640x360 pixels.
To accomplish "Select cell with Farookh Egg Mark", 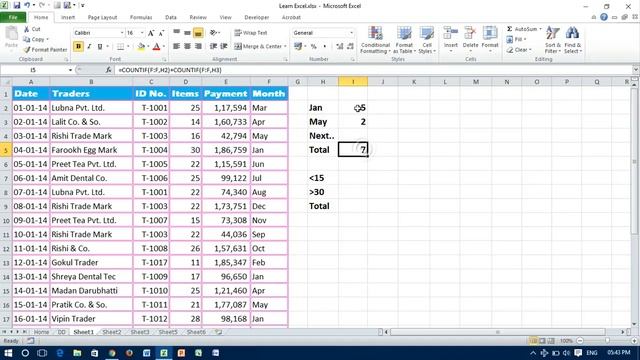I will coord(91,150).
